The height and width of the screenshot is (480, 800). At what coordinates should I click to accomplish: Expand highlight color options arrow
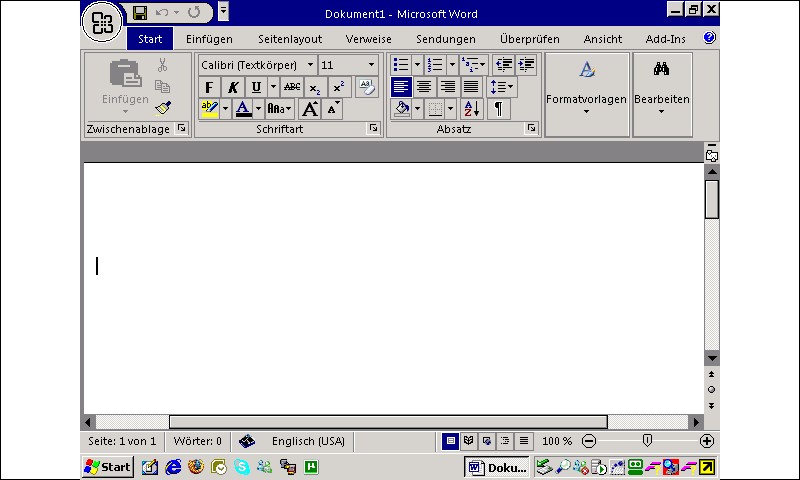[226, 109]
